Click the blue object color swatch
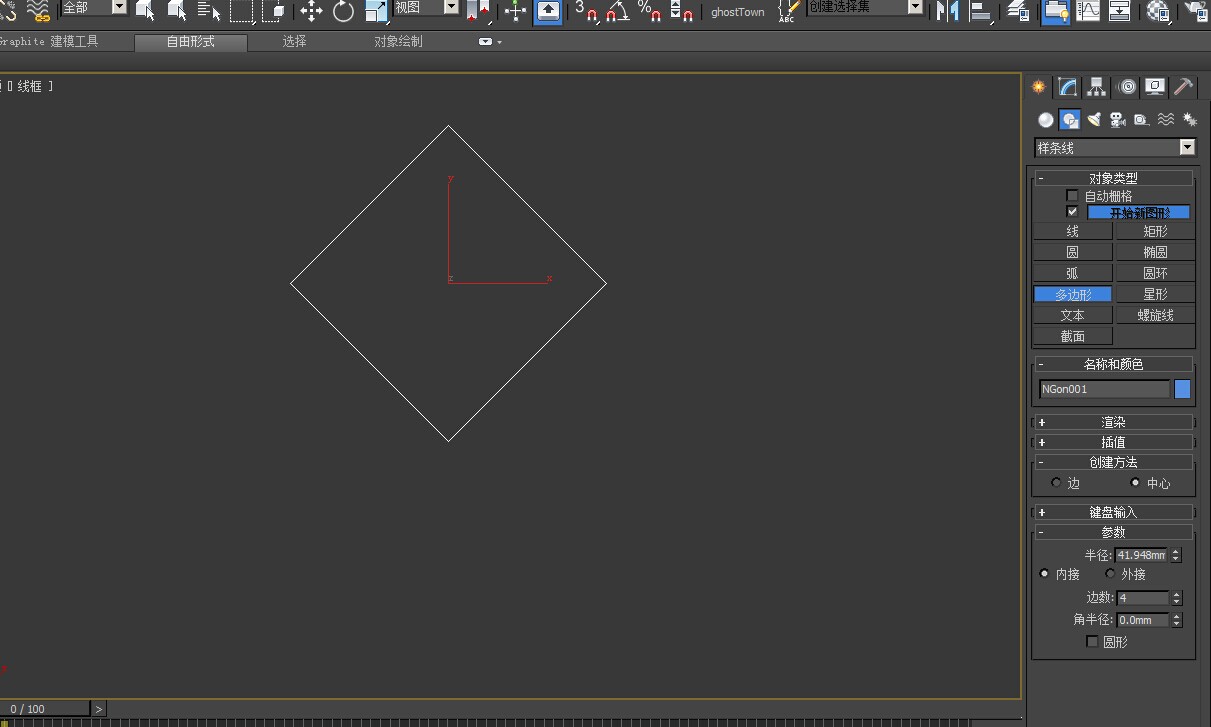Viewport: 1211px width, 727px height. pos(1182,389)
